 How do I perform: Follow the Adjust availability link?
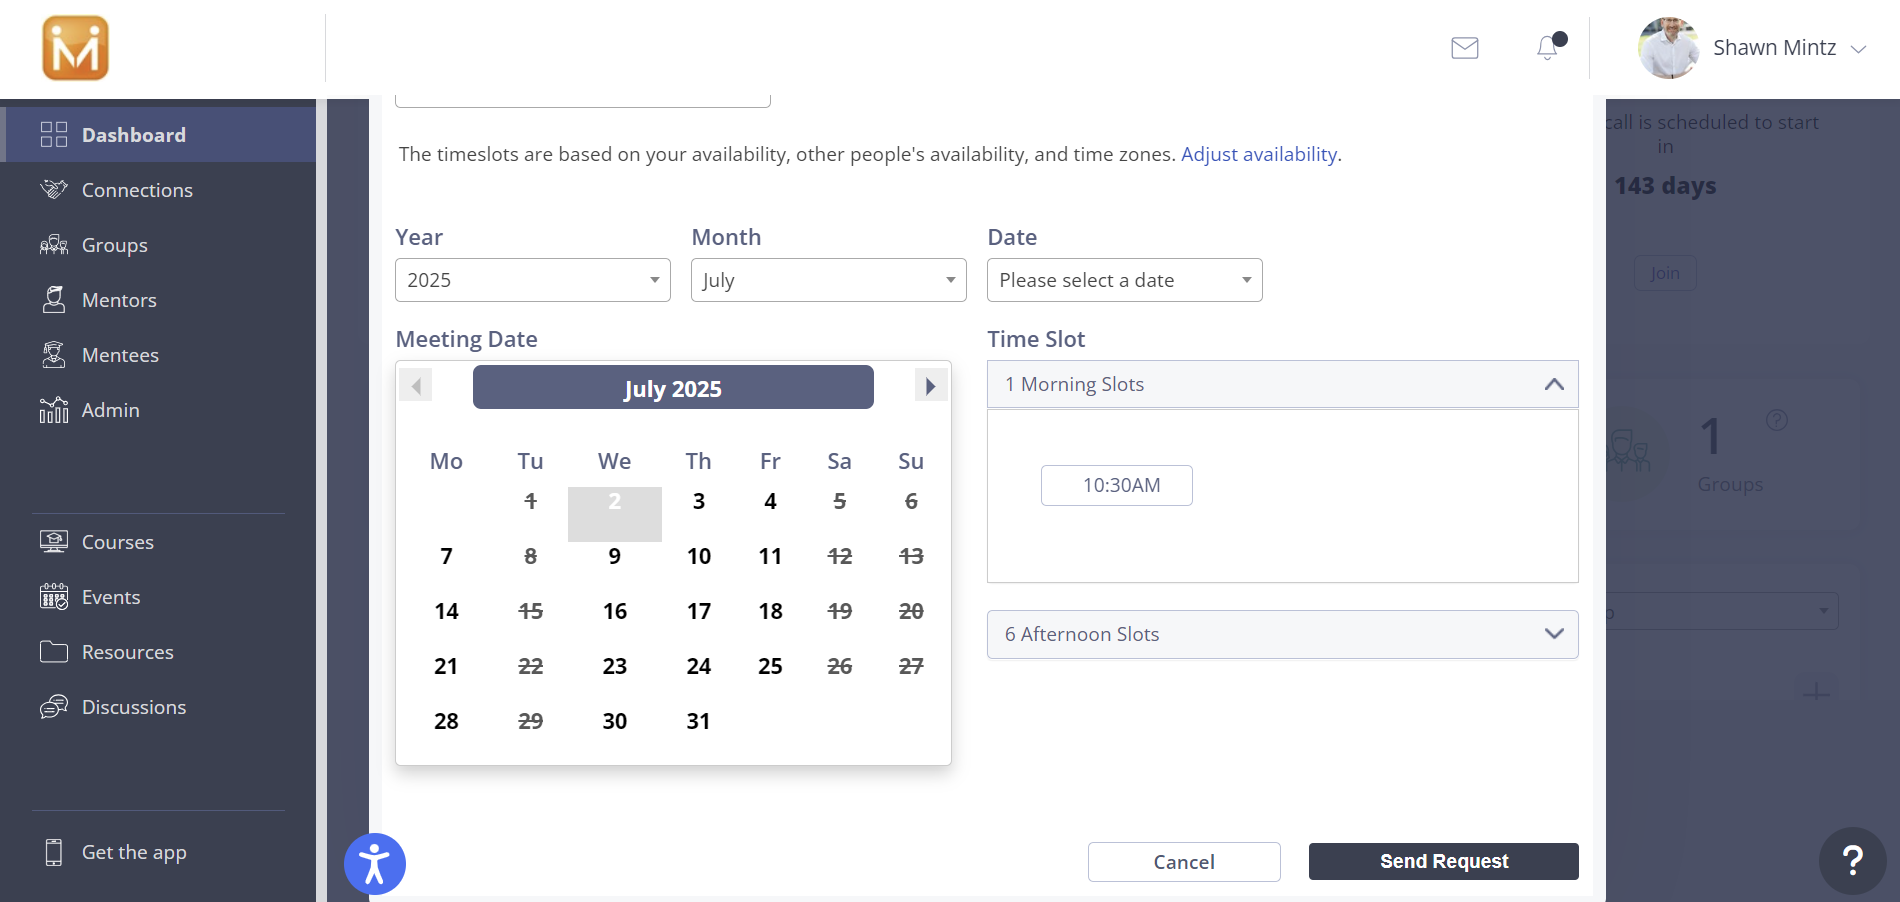[x=1258, y=154]
